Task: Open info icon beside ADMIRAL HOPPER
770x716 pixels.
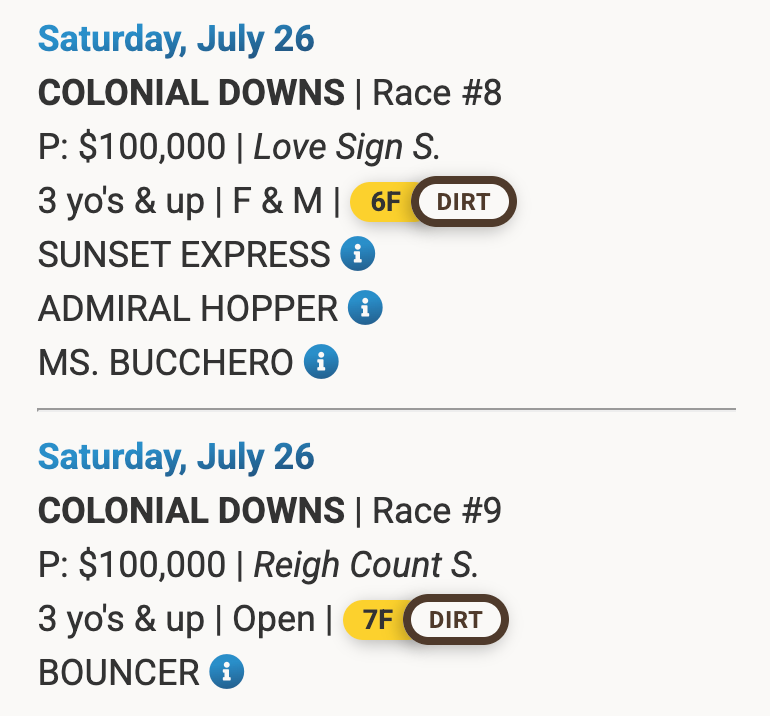Action: pos(365,308)
